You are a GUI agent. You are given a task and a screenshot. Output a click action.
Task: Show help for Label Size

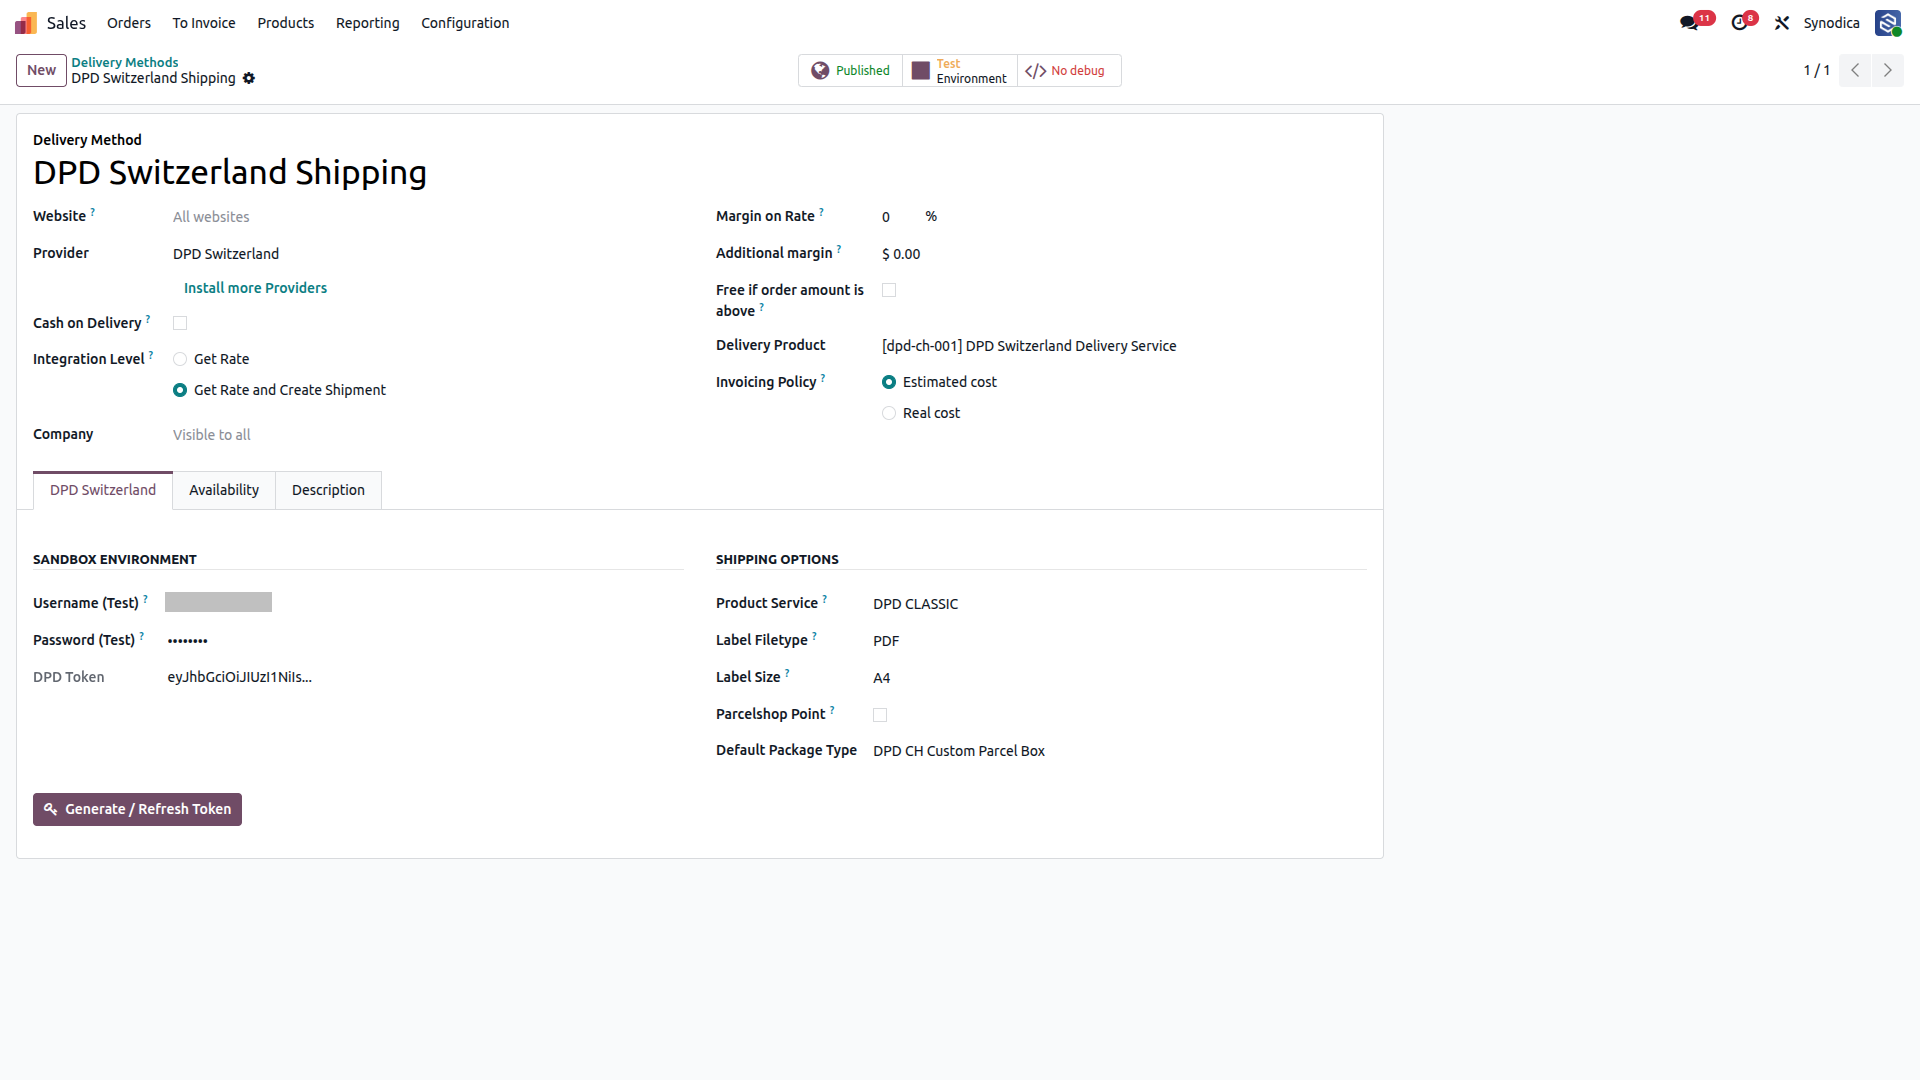[787, 673]
